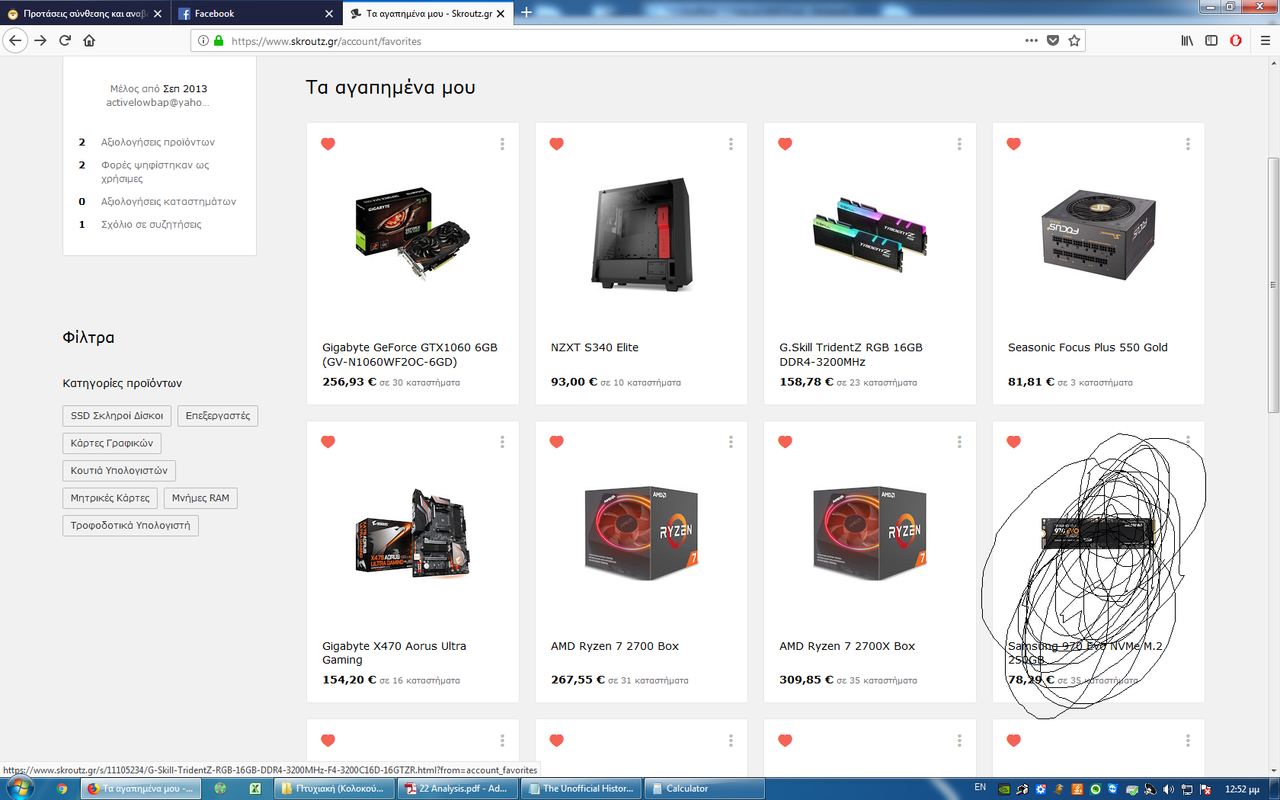Image resolution: width=1280 pixels, height=800 pixels.
Task: Filter by Τροφοδοτικά Υπολογιστή
Action: [x=130, y=525]
